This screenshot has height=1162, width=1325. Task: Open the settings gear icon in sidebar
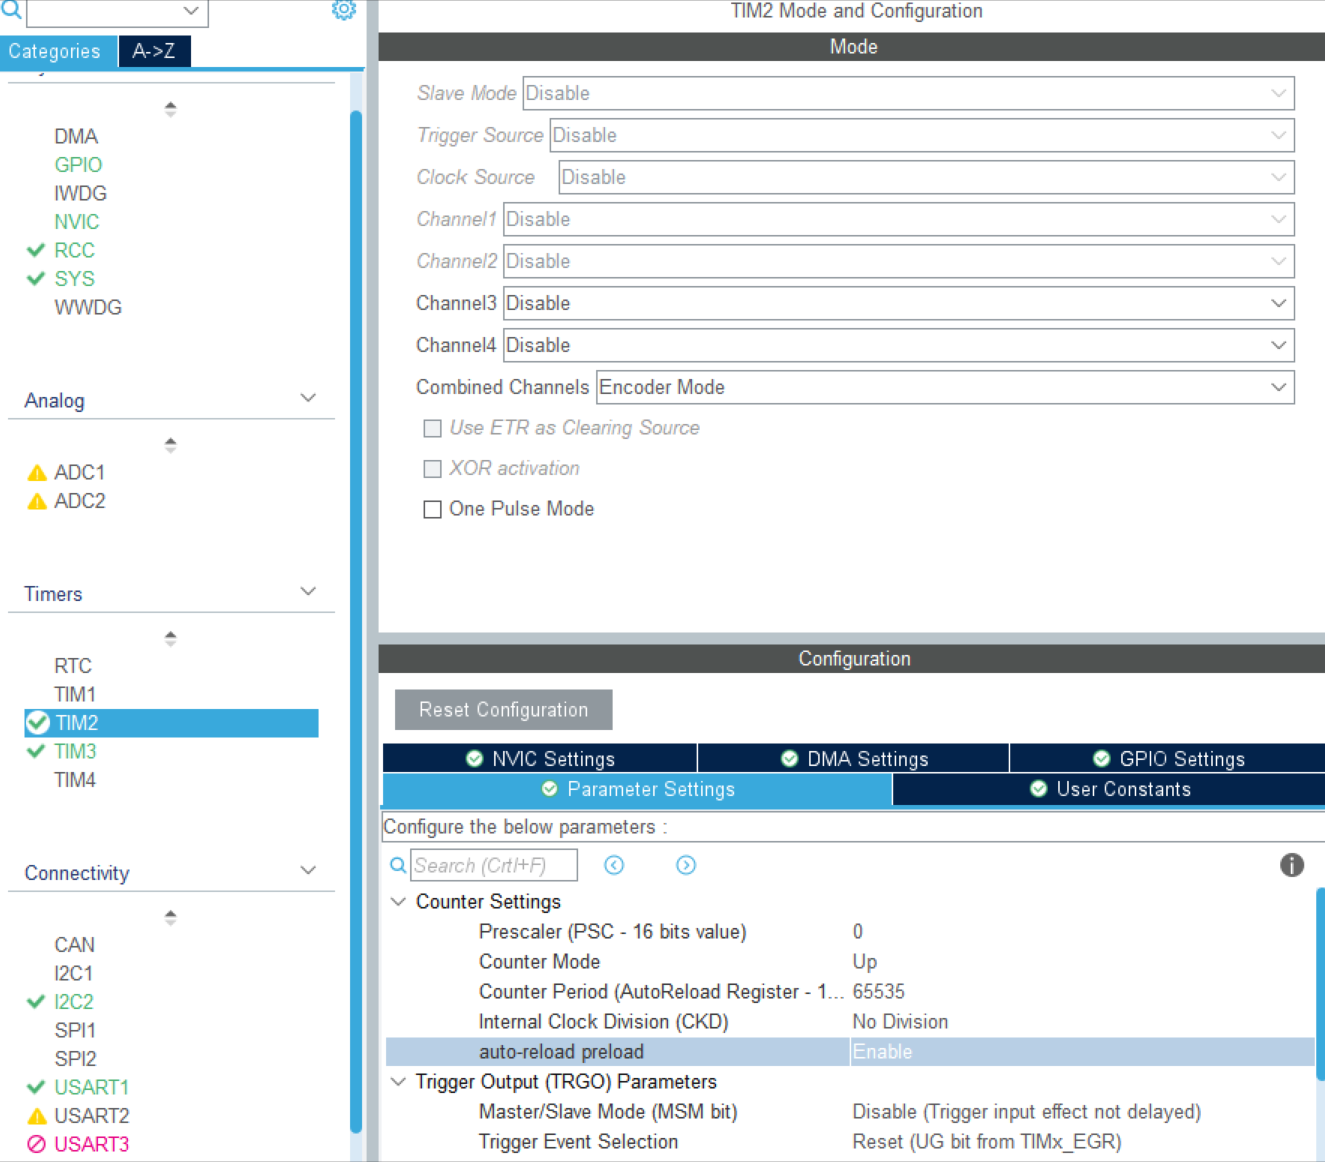tap(343, 10)
